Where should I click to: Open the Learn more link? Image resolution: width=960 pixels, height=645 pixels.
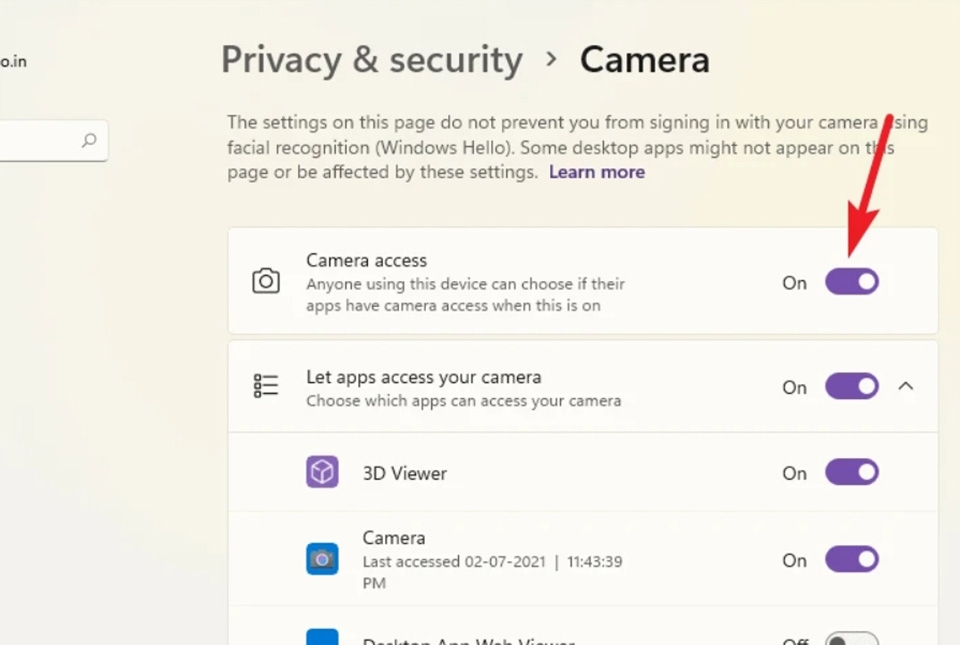(x=596, y=172)
